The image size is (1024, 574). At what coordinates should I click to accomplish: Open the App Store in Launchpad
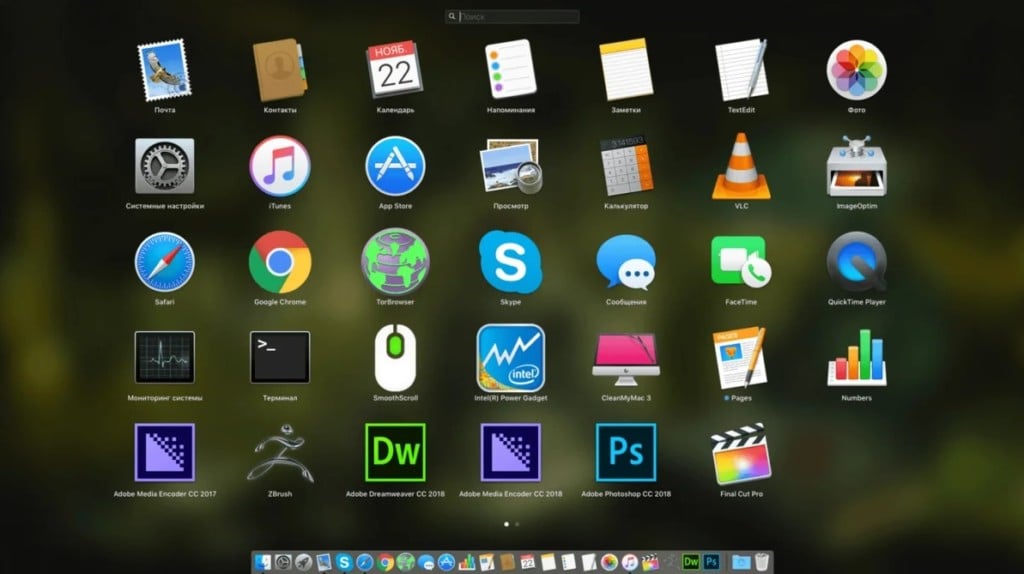(395, 166)
